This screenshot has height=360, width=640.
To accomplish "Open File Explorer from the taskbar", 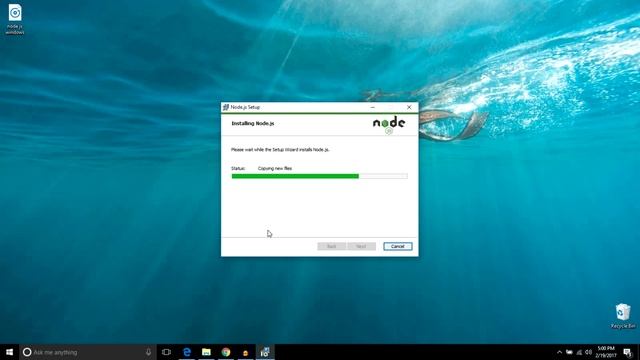I will [x=206, y=352].
